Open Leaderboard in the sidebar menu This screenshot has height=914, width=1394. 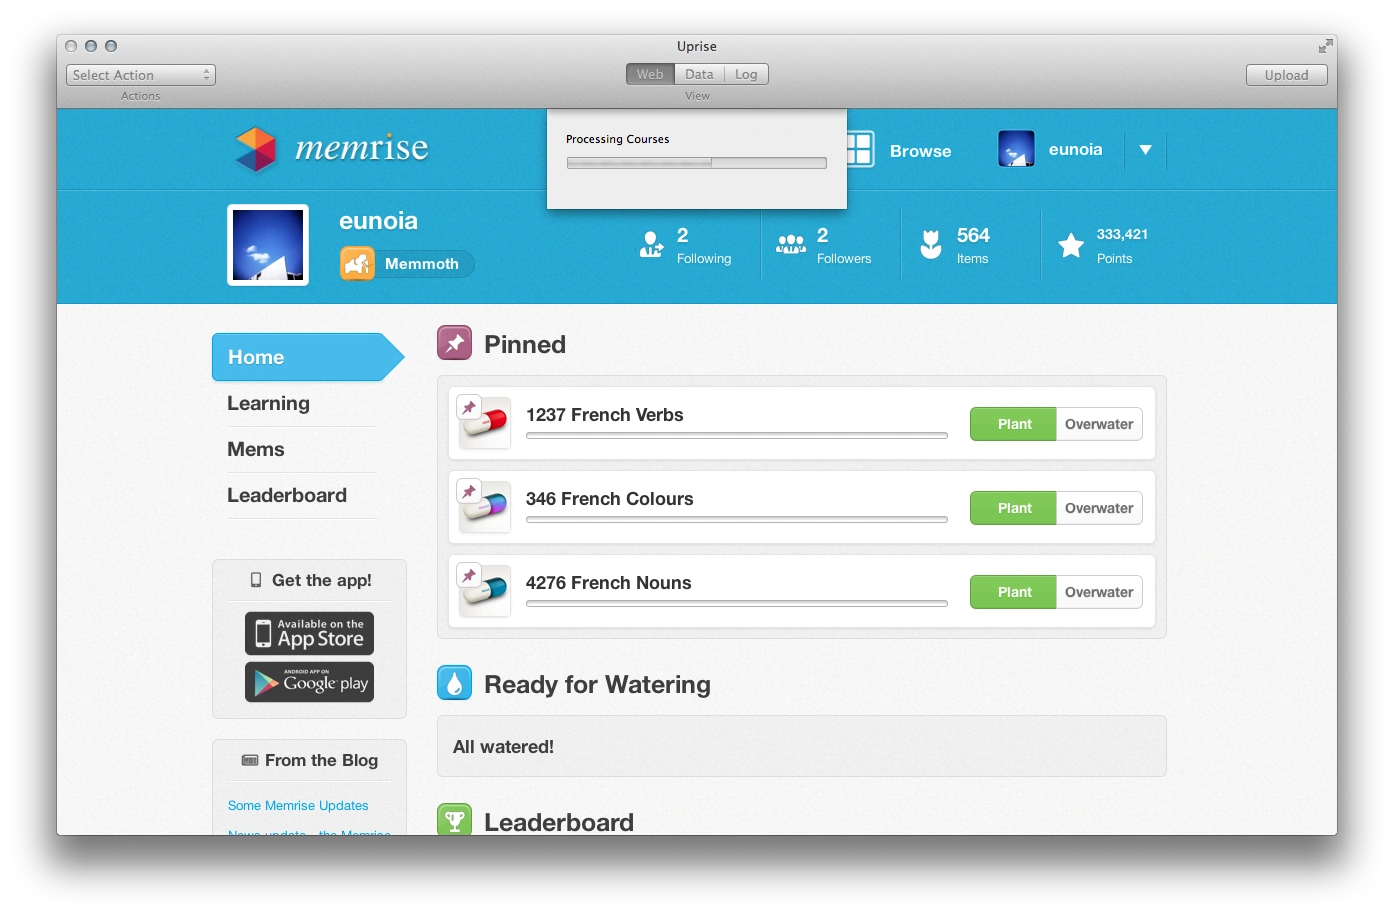pos(287,495)
